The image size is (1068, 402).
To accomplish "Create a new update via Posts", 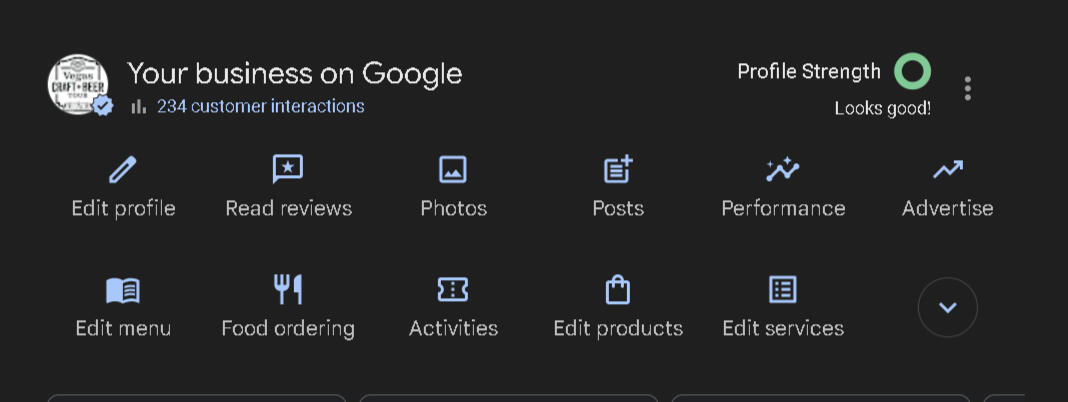I will pyautogui.click(x=618, y=171).
